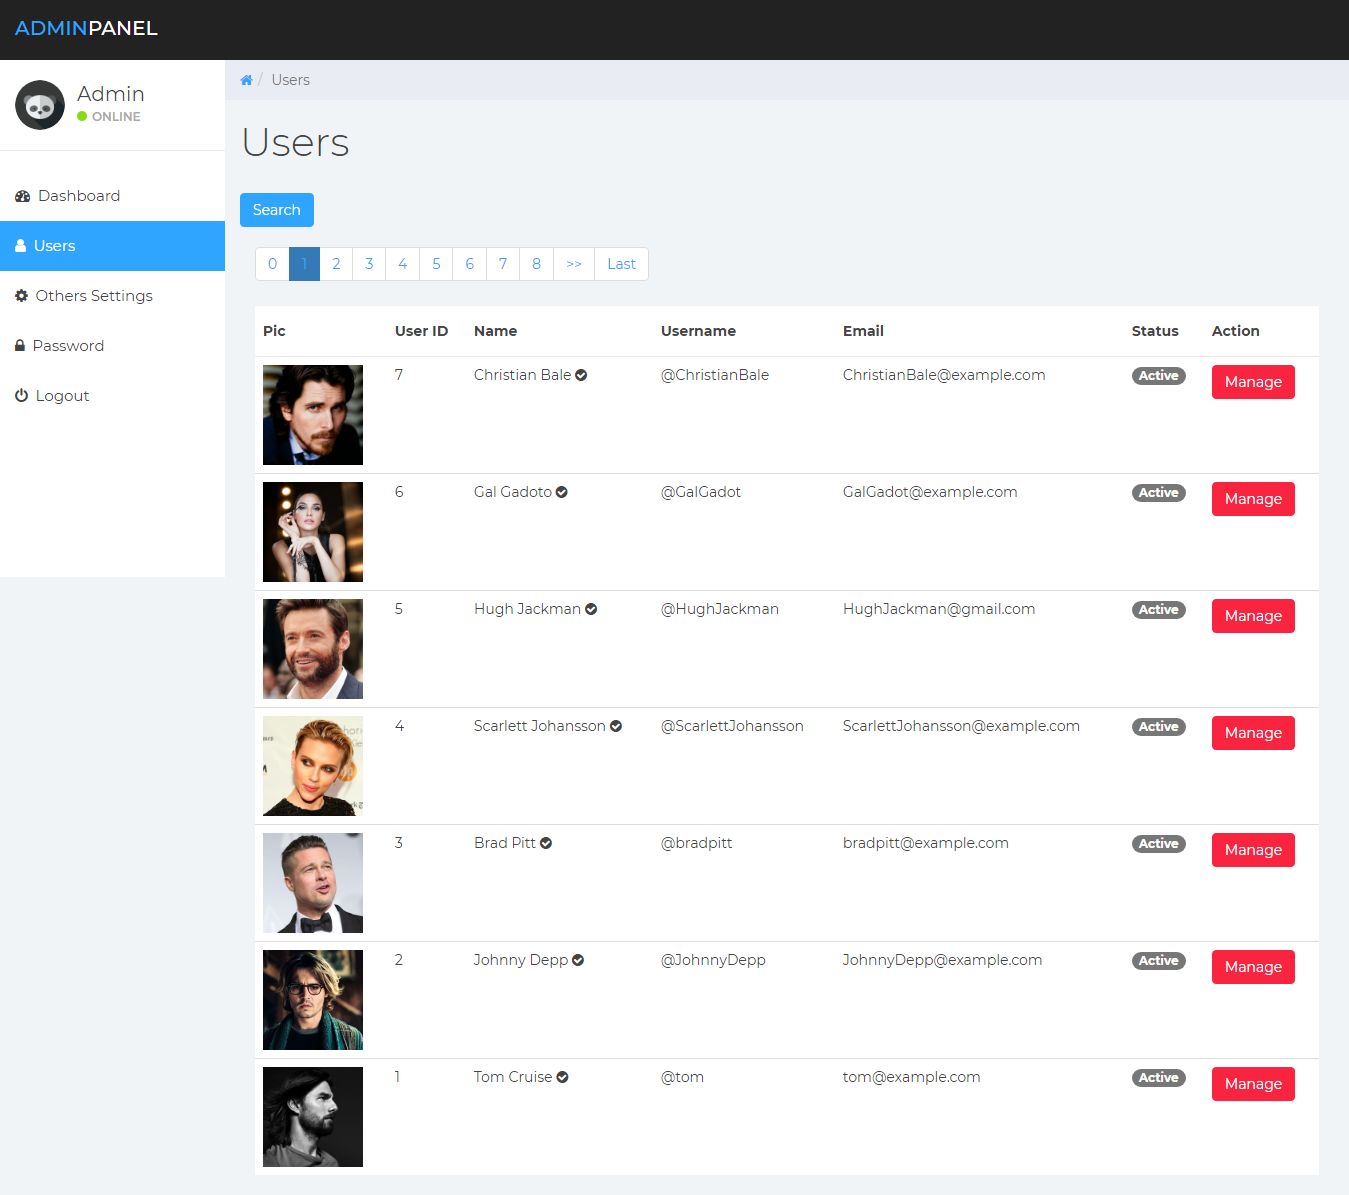
Task: Go to page 4 in pagination
Action: click(403, 264)
